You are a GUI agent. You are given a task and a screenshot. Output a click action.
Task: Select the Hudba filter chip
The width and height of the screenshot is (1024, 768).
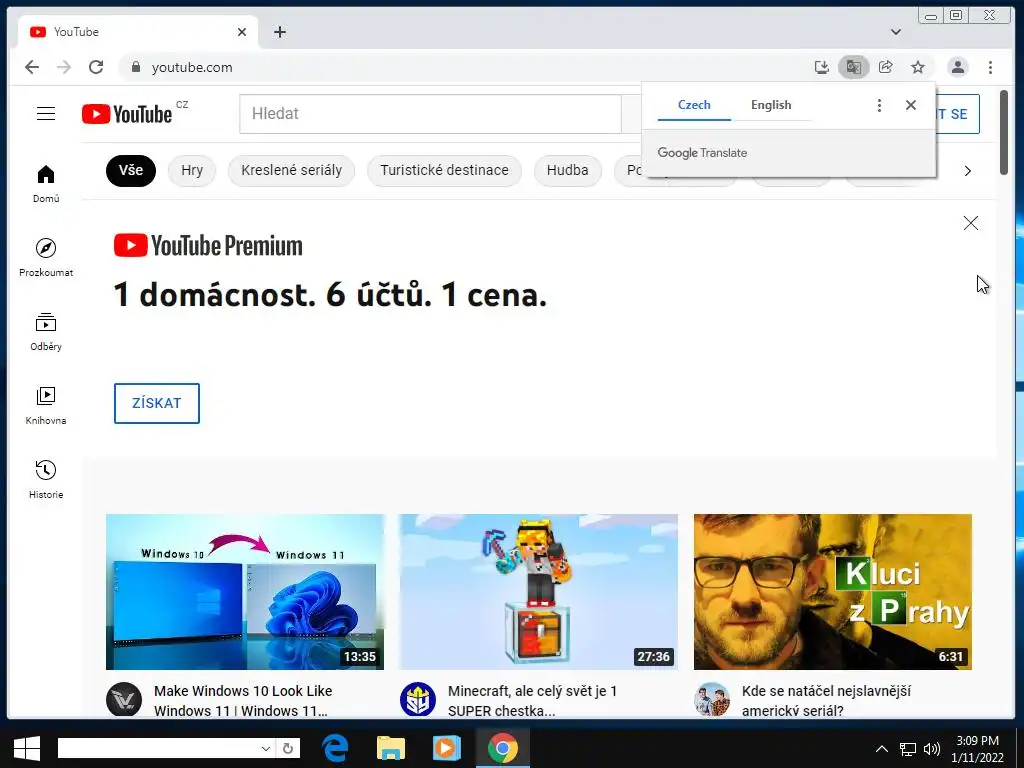point(568,170)
